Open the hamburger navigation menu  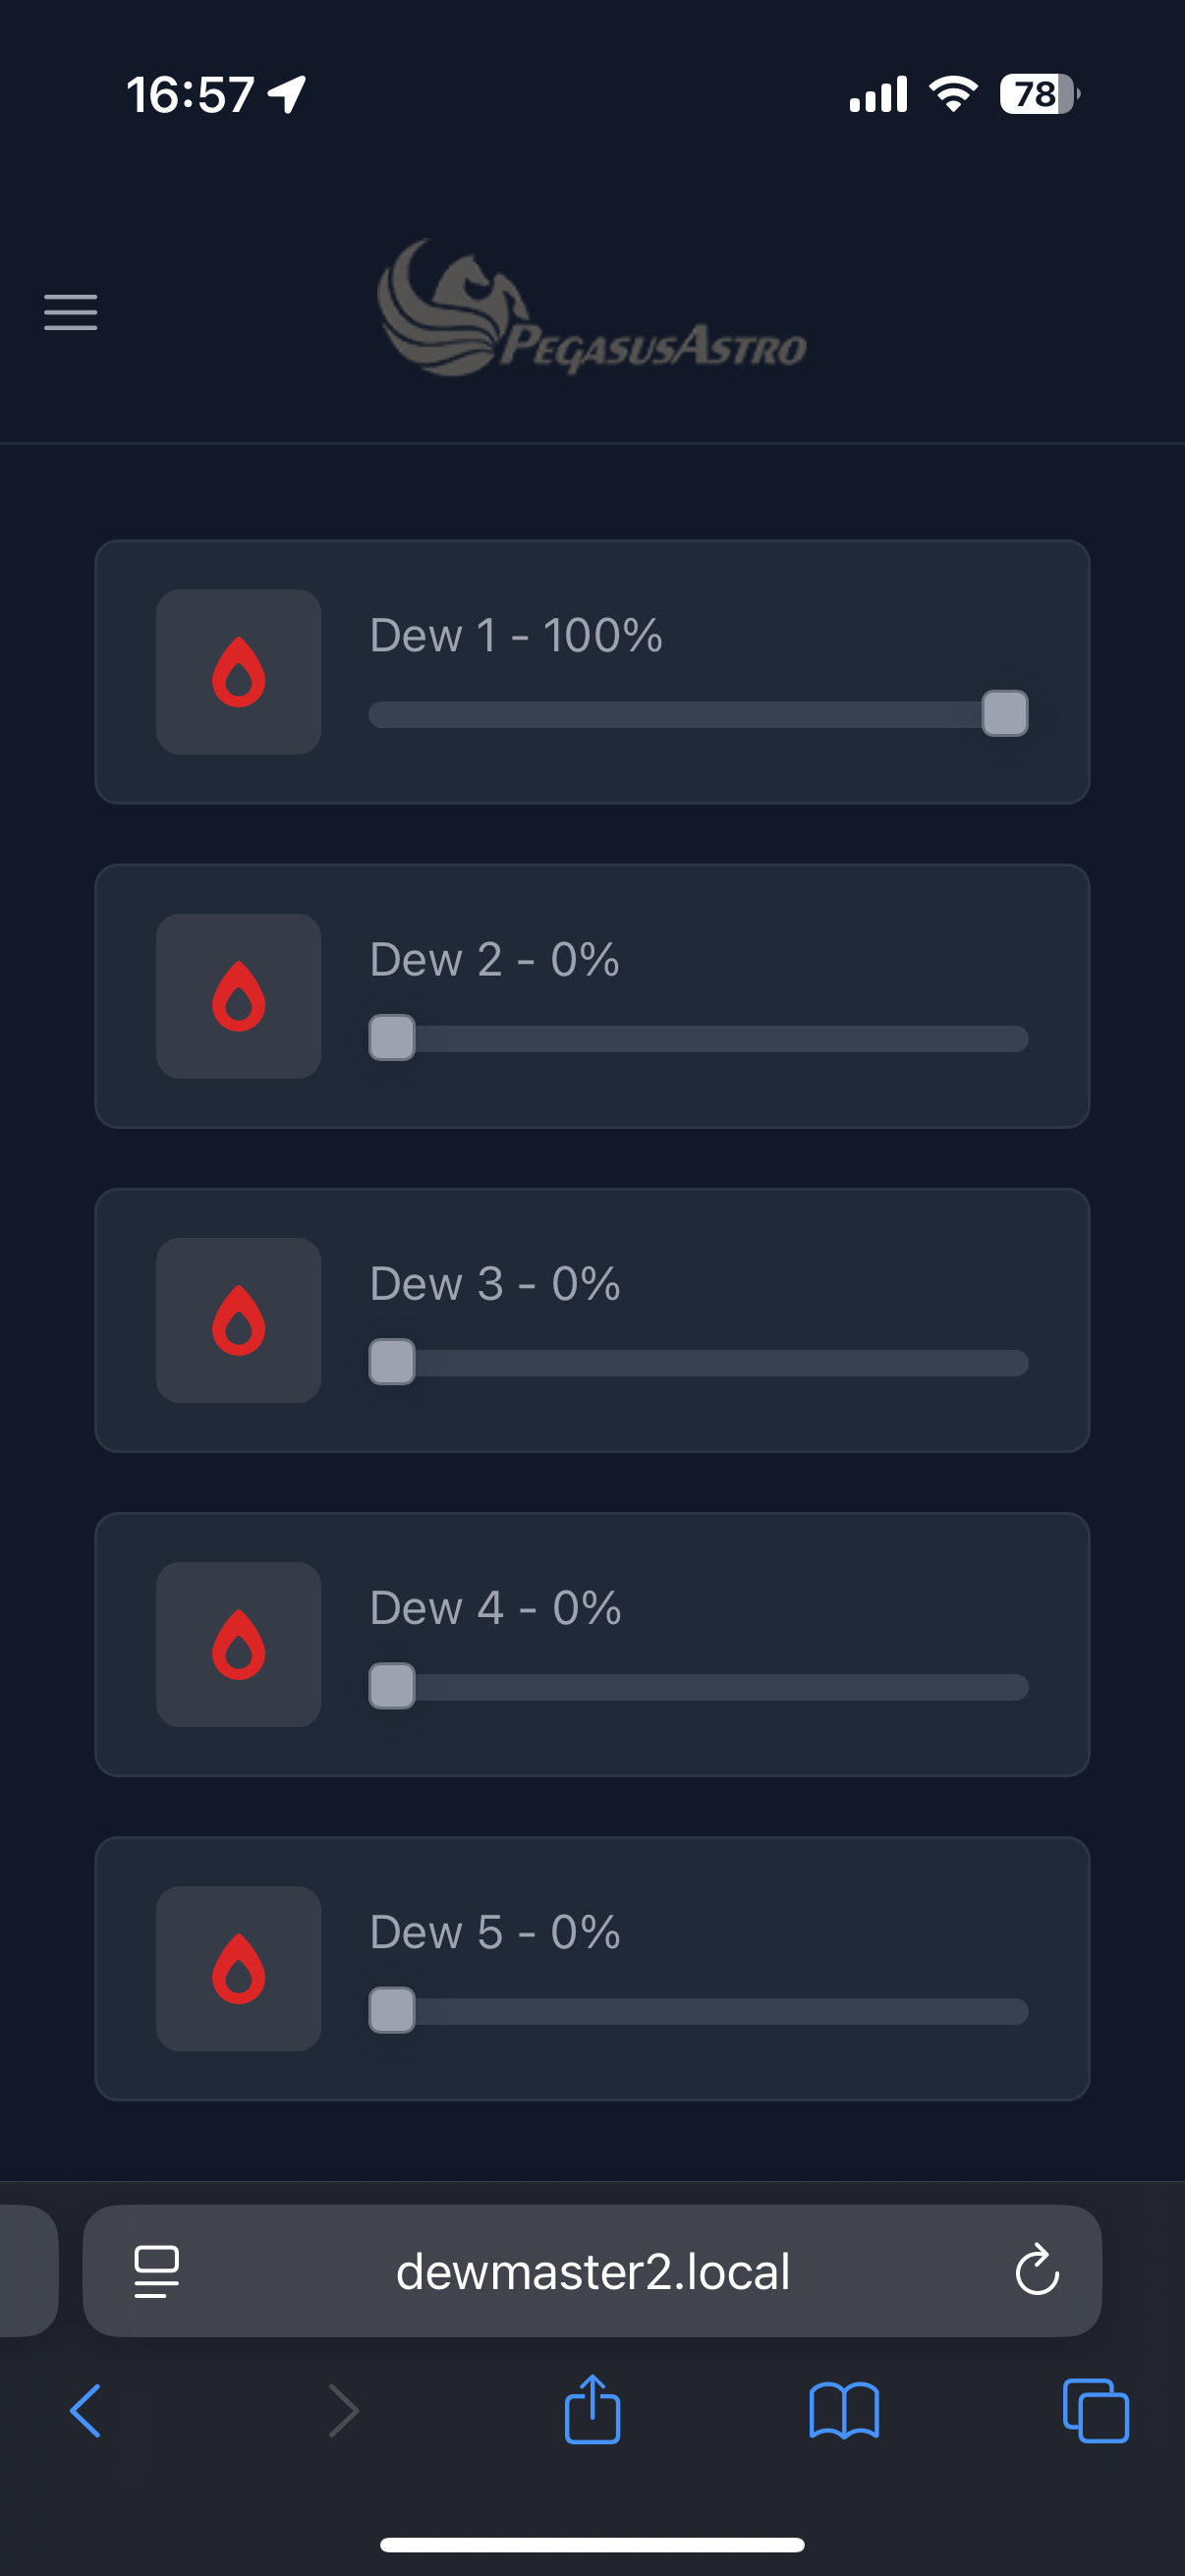point(71,312)
